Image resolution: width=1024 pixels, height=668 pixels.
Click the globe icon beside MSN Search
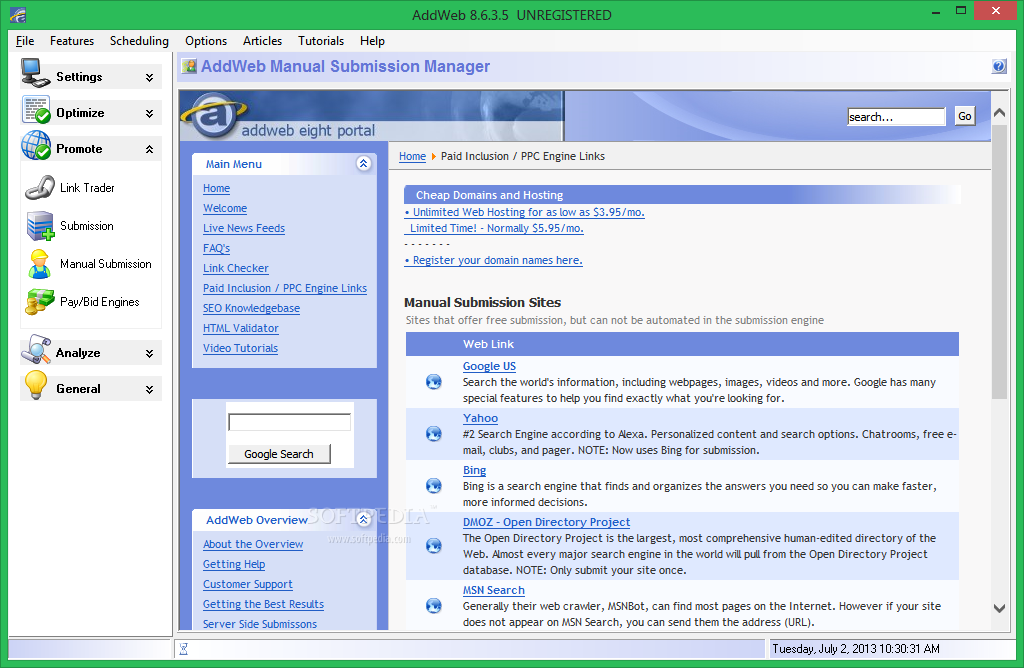pos(434,606)
